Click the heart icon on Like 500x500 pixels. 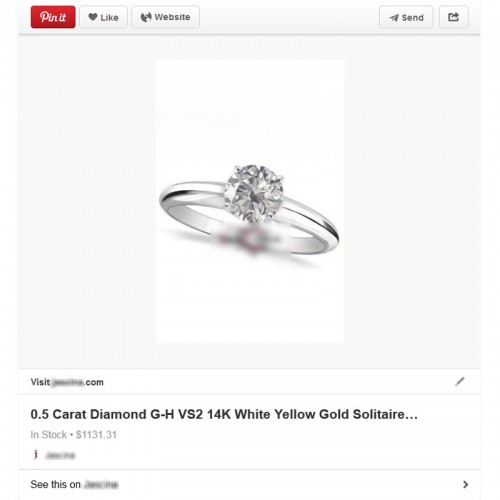click(93, 17)
